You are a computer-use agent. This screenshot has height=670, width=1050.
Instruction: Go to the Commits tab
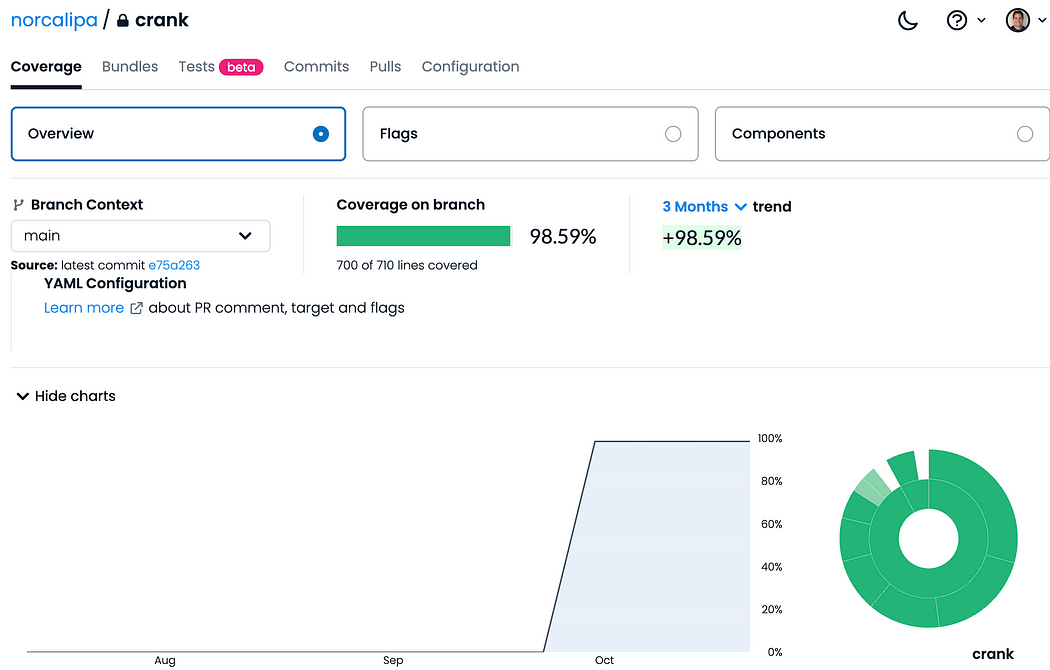pos(317,67)
